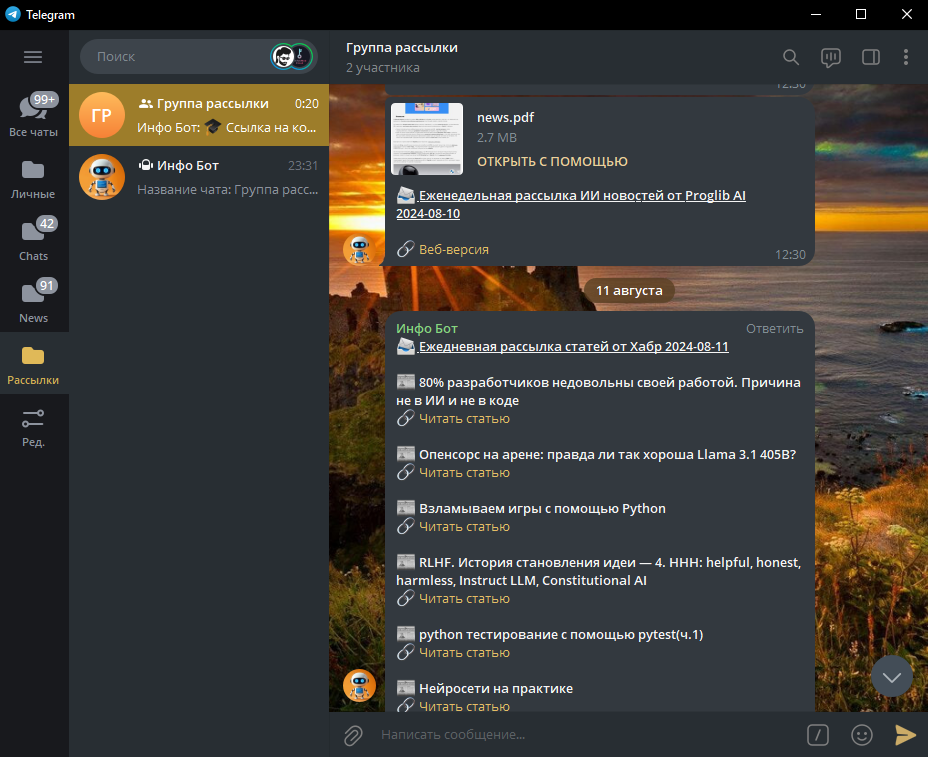Click the Telegram logo in the title bar
The image size is (928, 757).
[x=12, y=14]
